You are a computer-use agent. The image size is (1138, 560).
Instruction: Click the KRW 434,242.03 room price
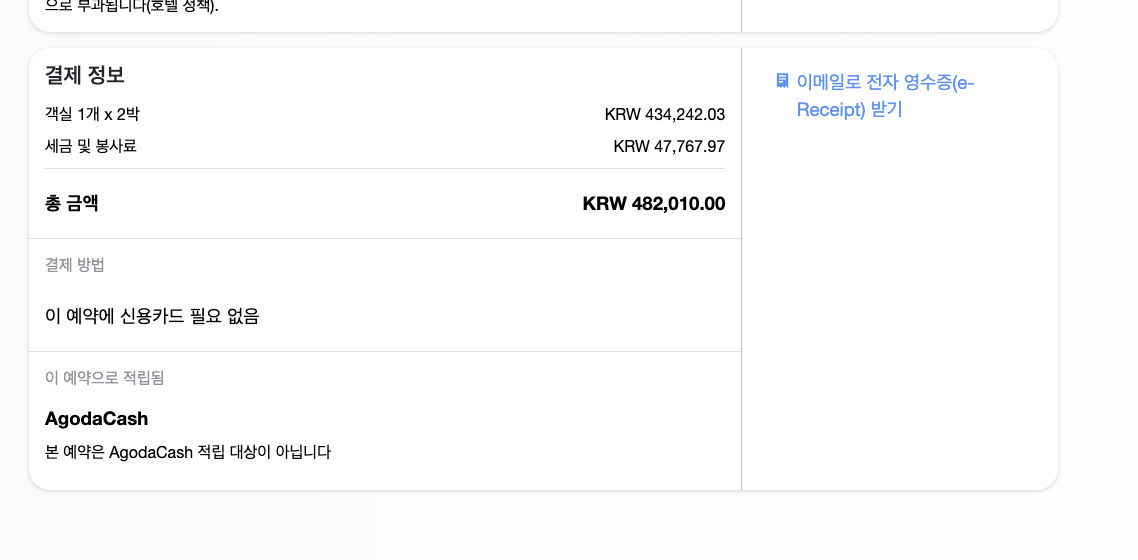click(665, 115)
